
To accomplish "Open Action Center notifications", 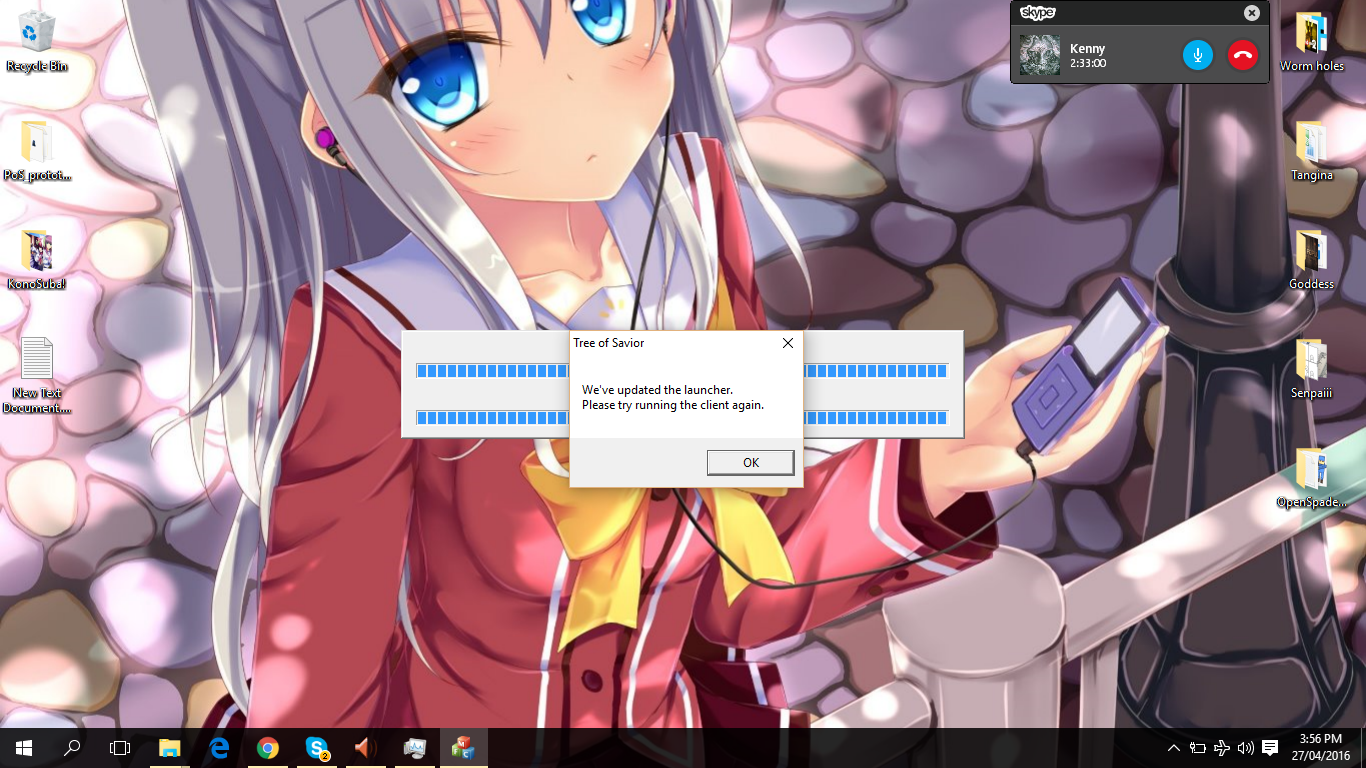I will click(x=1270, y=748).
